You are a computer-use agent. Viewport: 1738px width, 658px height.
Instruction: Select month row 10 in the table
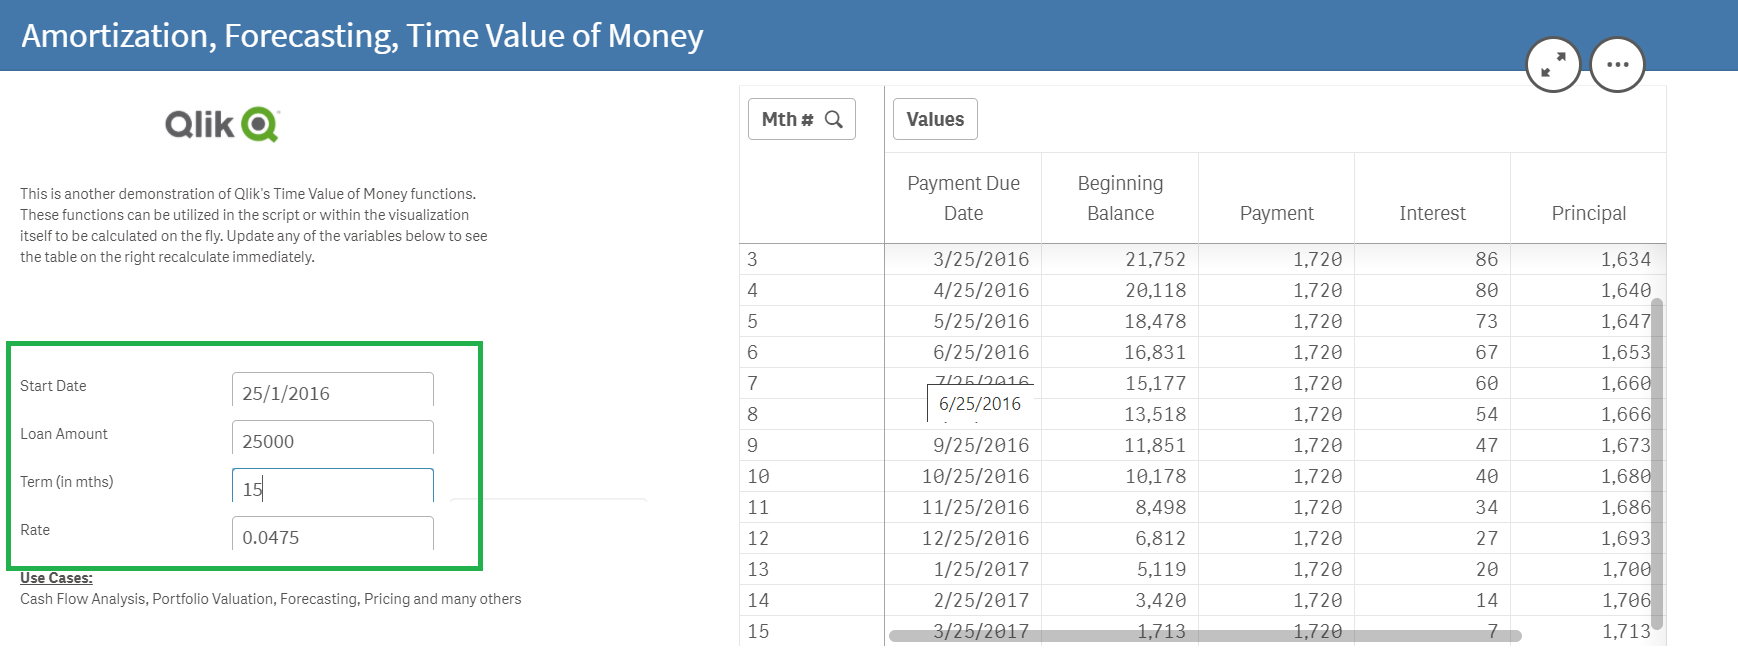pyautogui.click(x=759, y=476)
